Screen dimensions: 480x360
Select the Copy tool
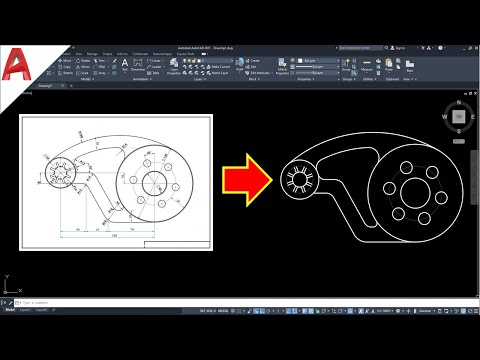tap(64, 67)
